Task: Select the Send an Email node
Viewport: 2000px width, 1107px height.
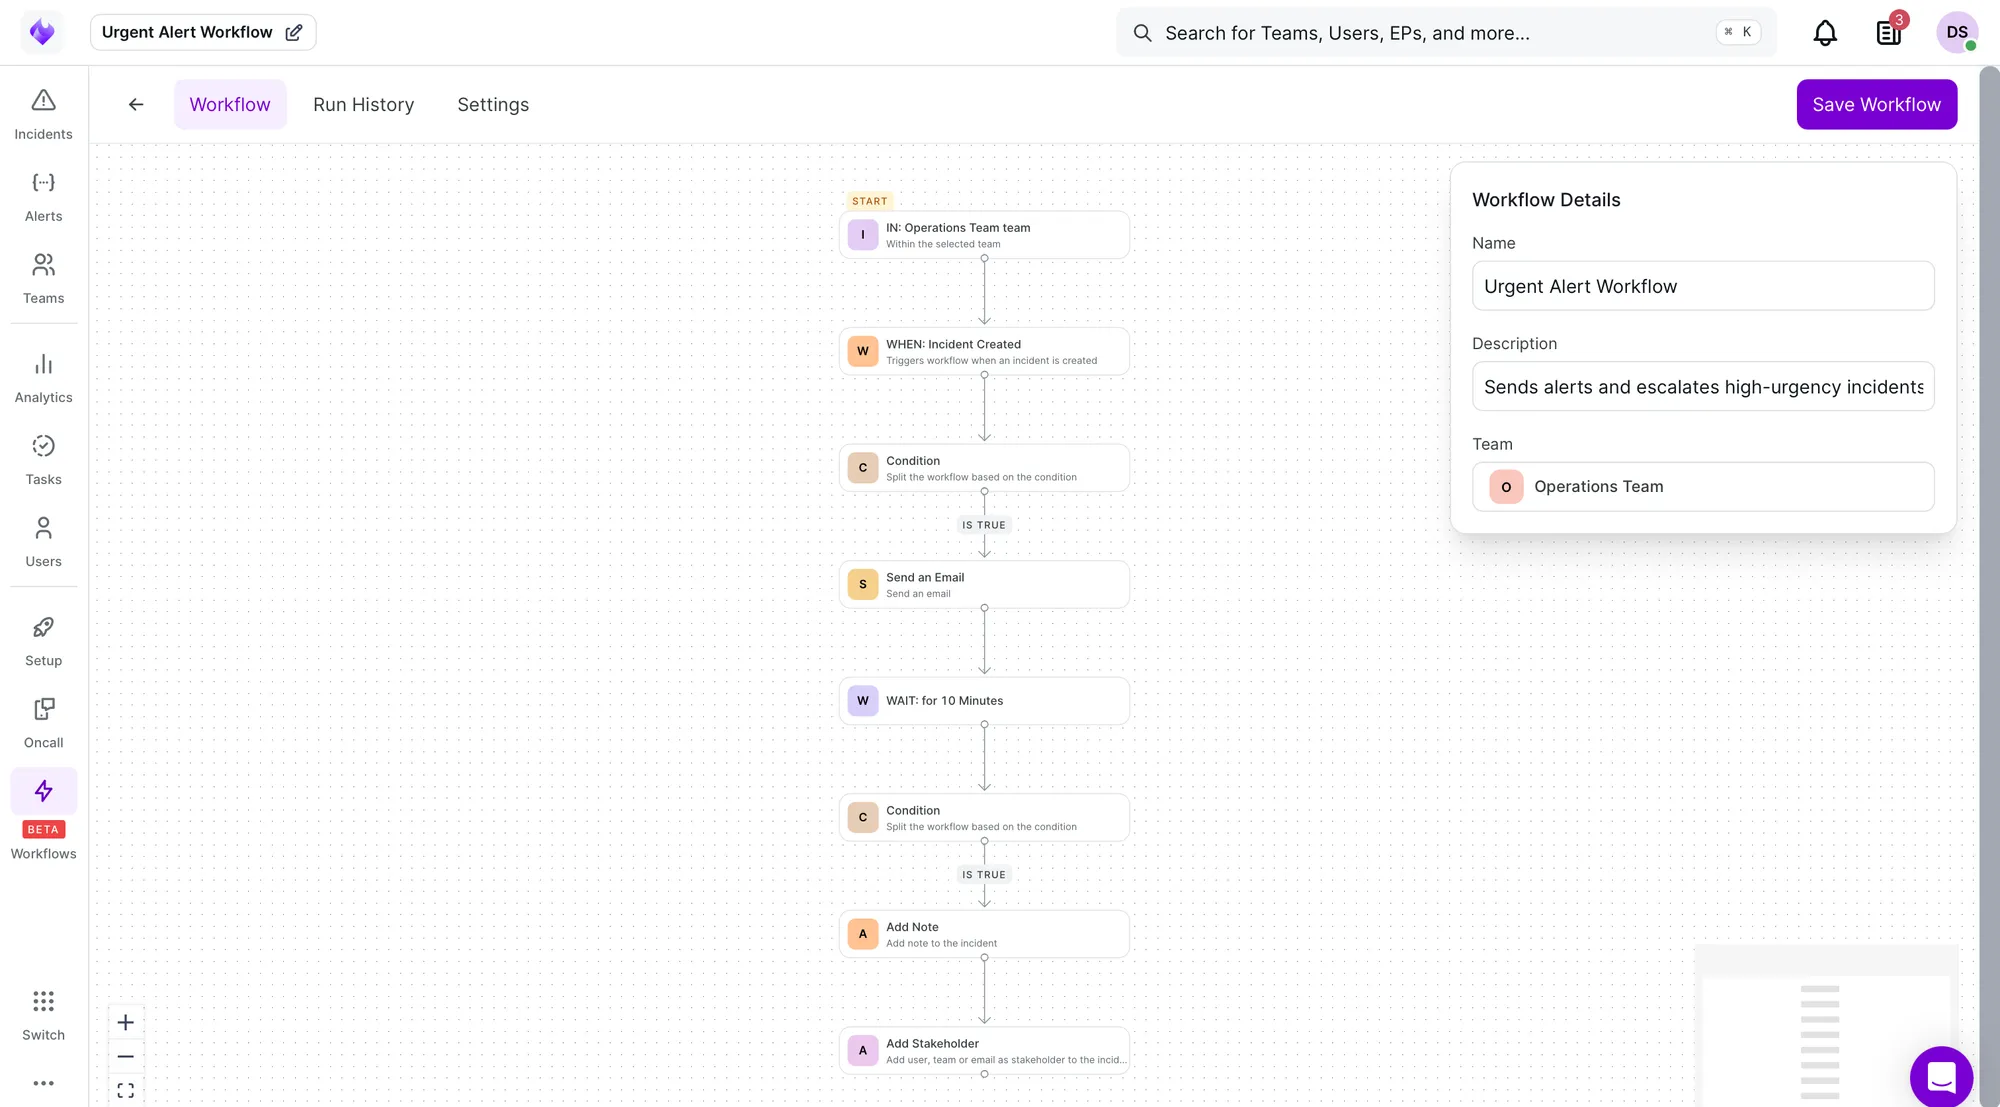Action: click(x=984, y=584)
